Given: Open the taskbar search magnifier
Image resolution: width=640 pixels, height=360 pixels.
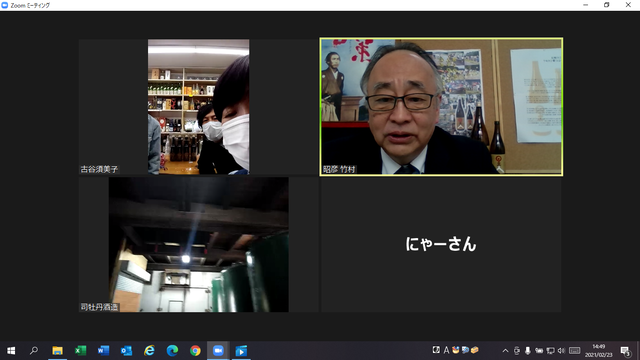Looking at the screenshot, I should pyautogui.click(x=34, y=351).
